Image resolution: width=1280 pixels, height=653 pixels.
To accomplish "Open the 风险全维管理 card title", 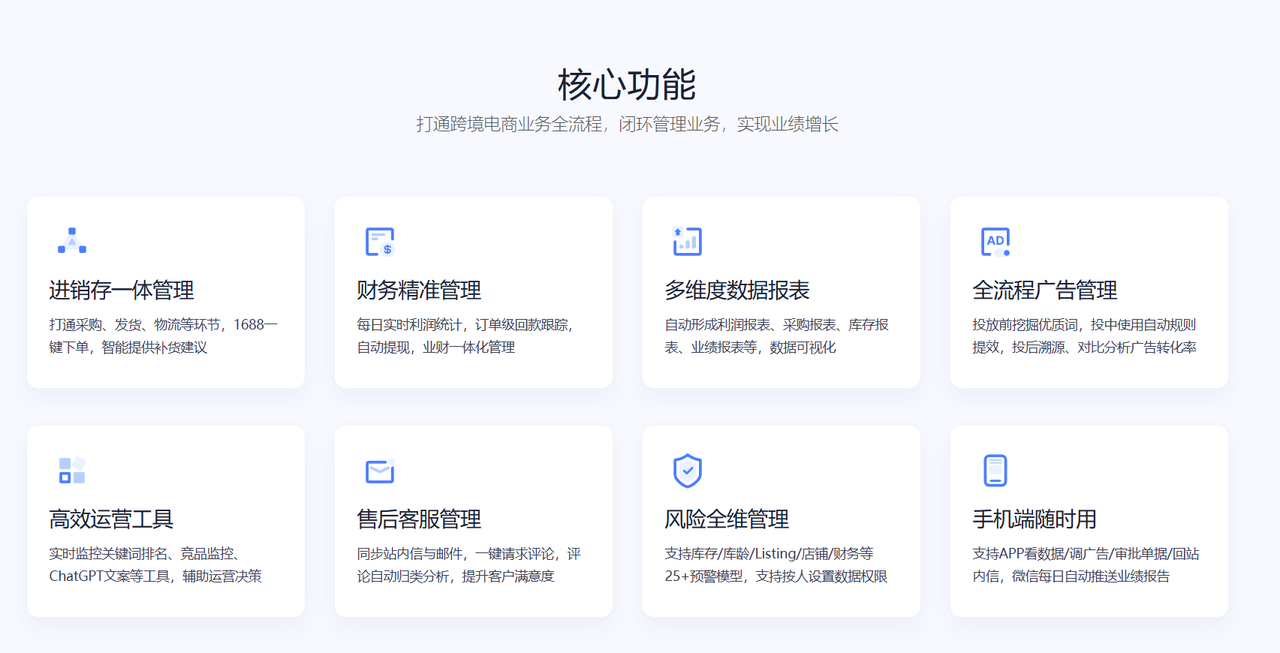I will (x=727, y=520).
